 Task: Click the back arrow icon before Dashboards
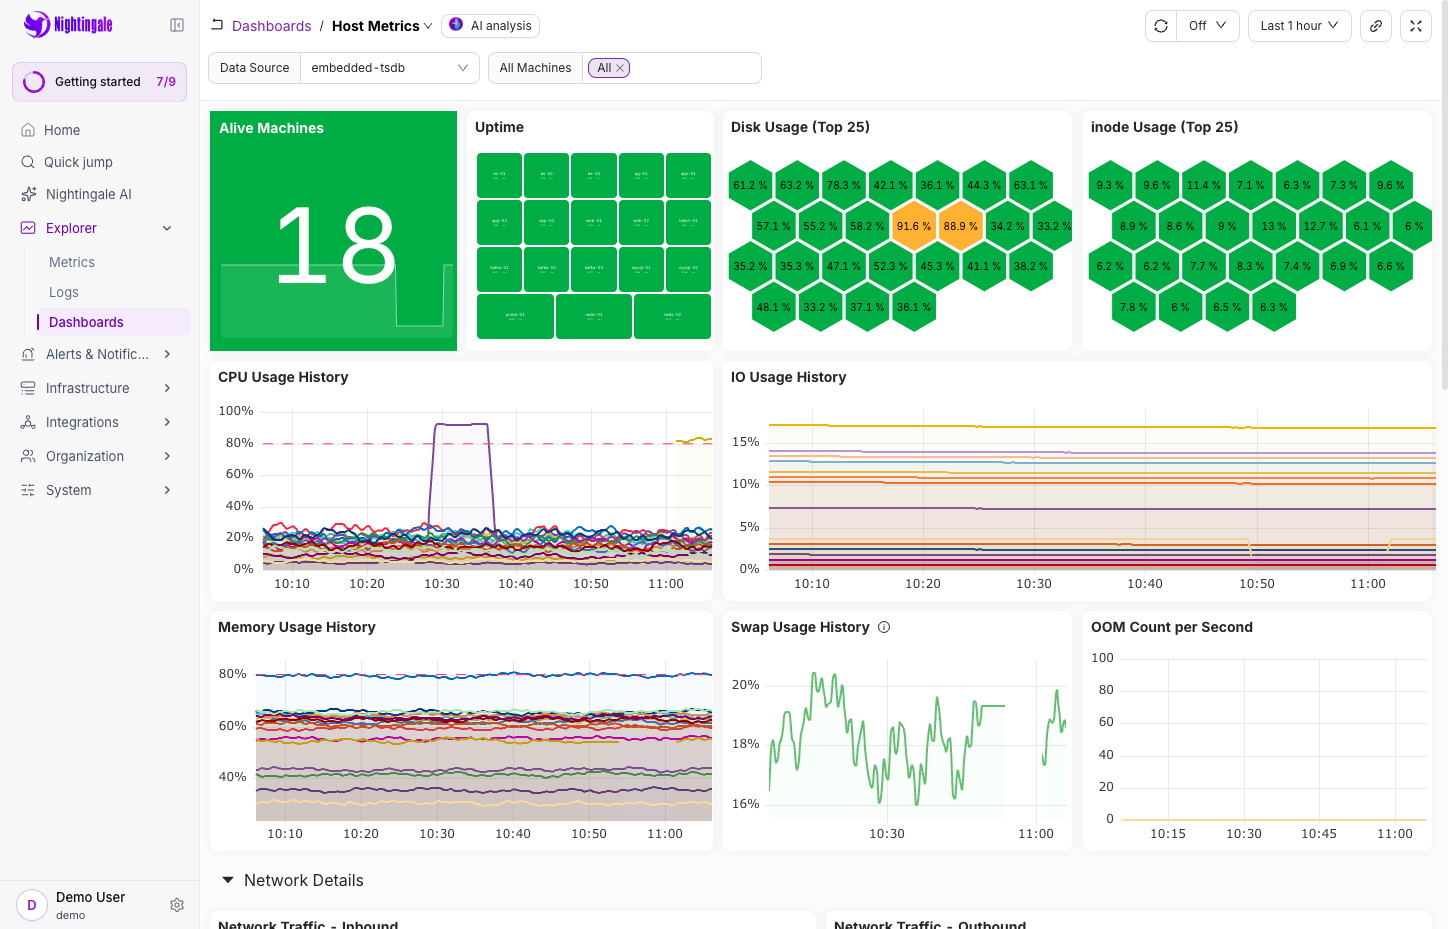click(x=217, y=25)
